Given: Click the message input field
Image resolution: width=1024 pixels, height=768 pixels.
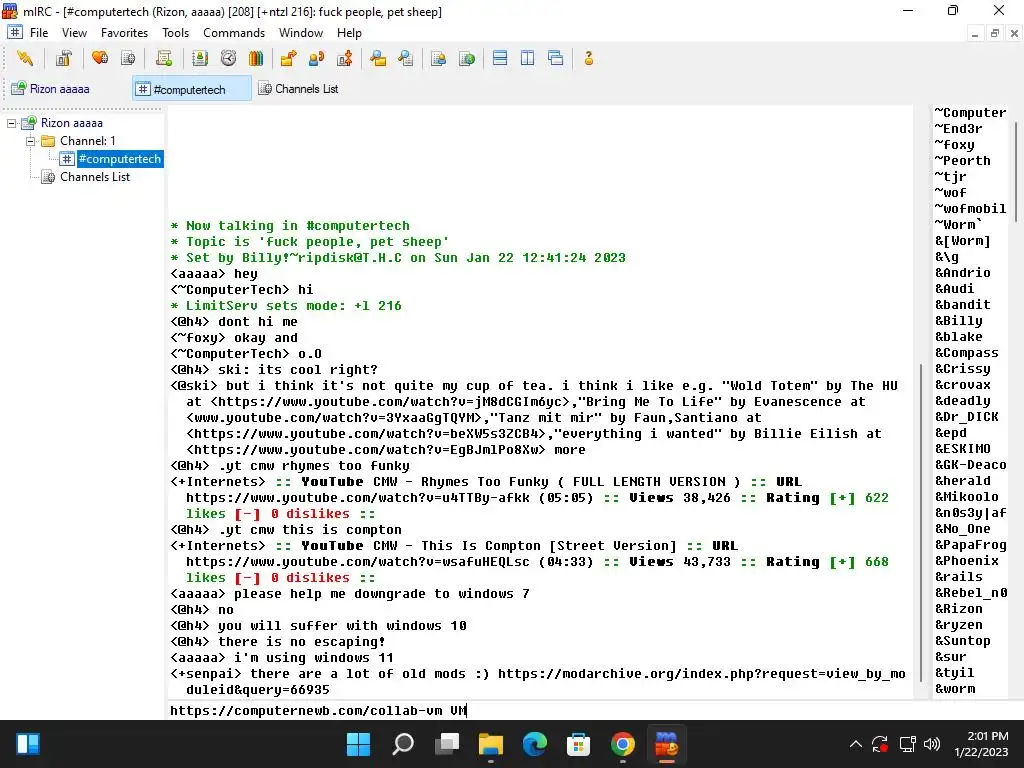Looking at the screenshot, I should (541, 710).
